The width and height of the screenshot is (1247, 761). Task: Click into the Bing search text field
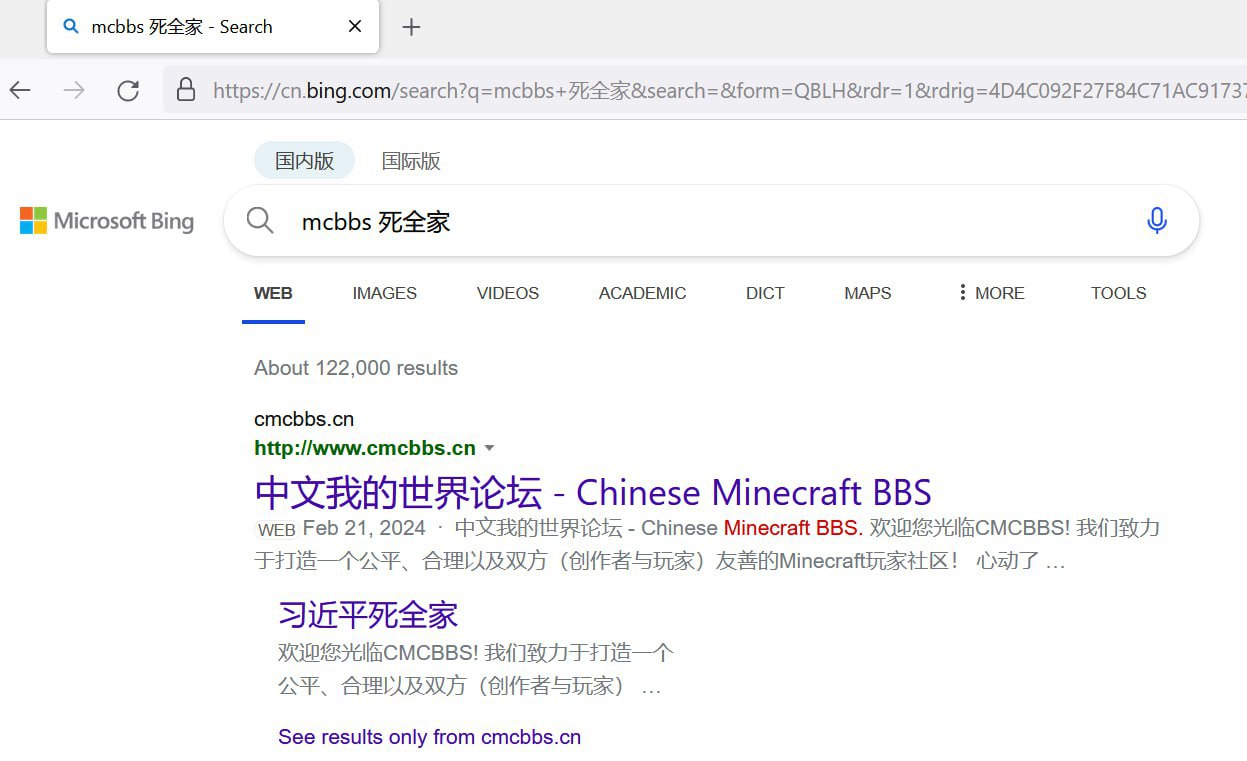[710, 221]
